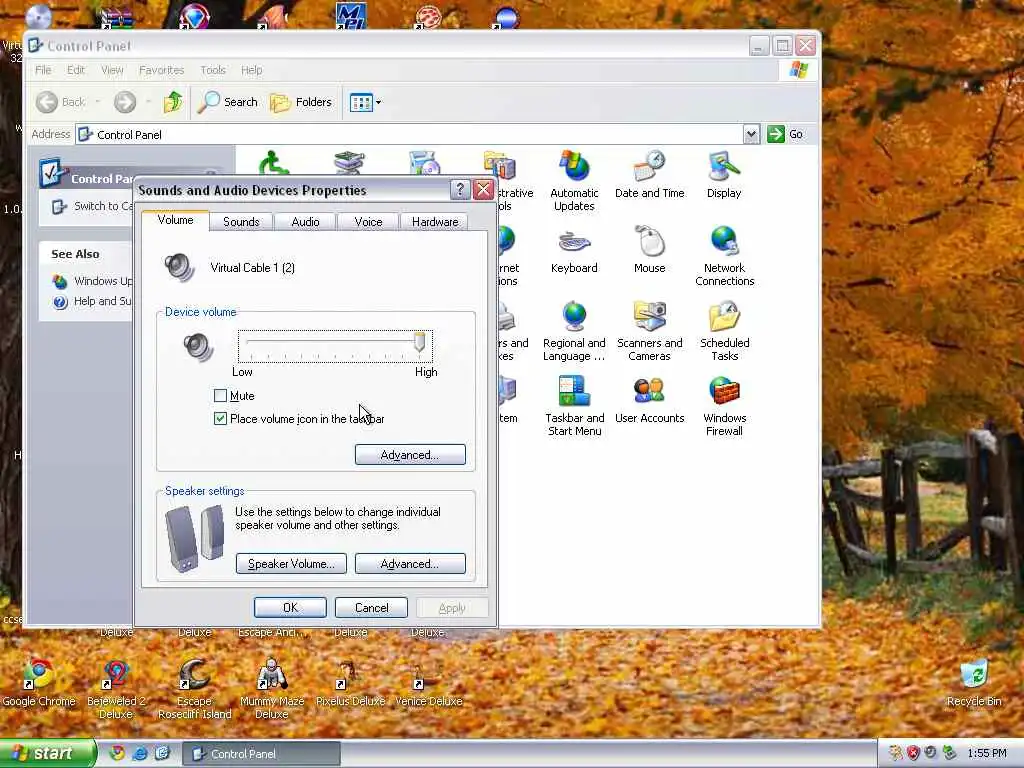The image size is (1024, 768).
Task: Select the Volume tab
Action: tap(175, 220)
